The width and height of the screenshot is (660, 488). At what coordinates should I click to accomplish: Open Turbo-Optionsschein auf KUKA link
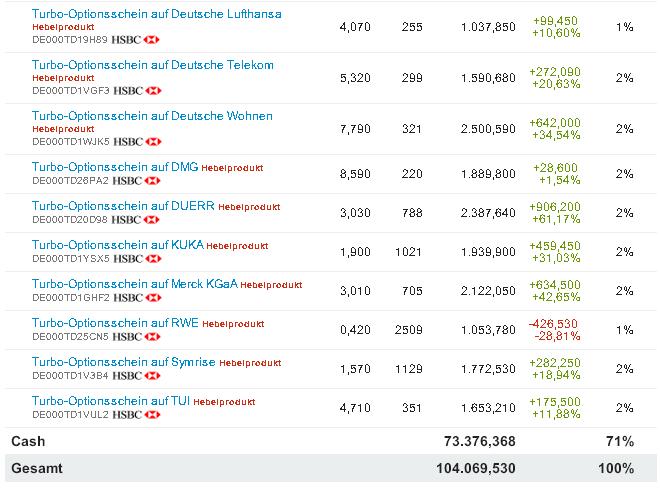tap(119, 245)
